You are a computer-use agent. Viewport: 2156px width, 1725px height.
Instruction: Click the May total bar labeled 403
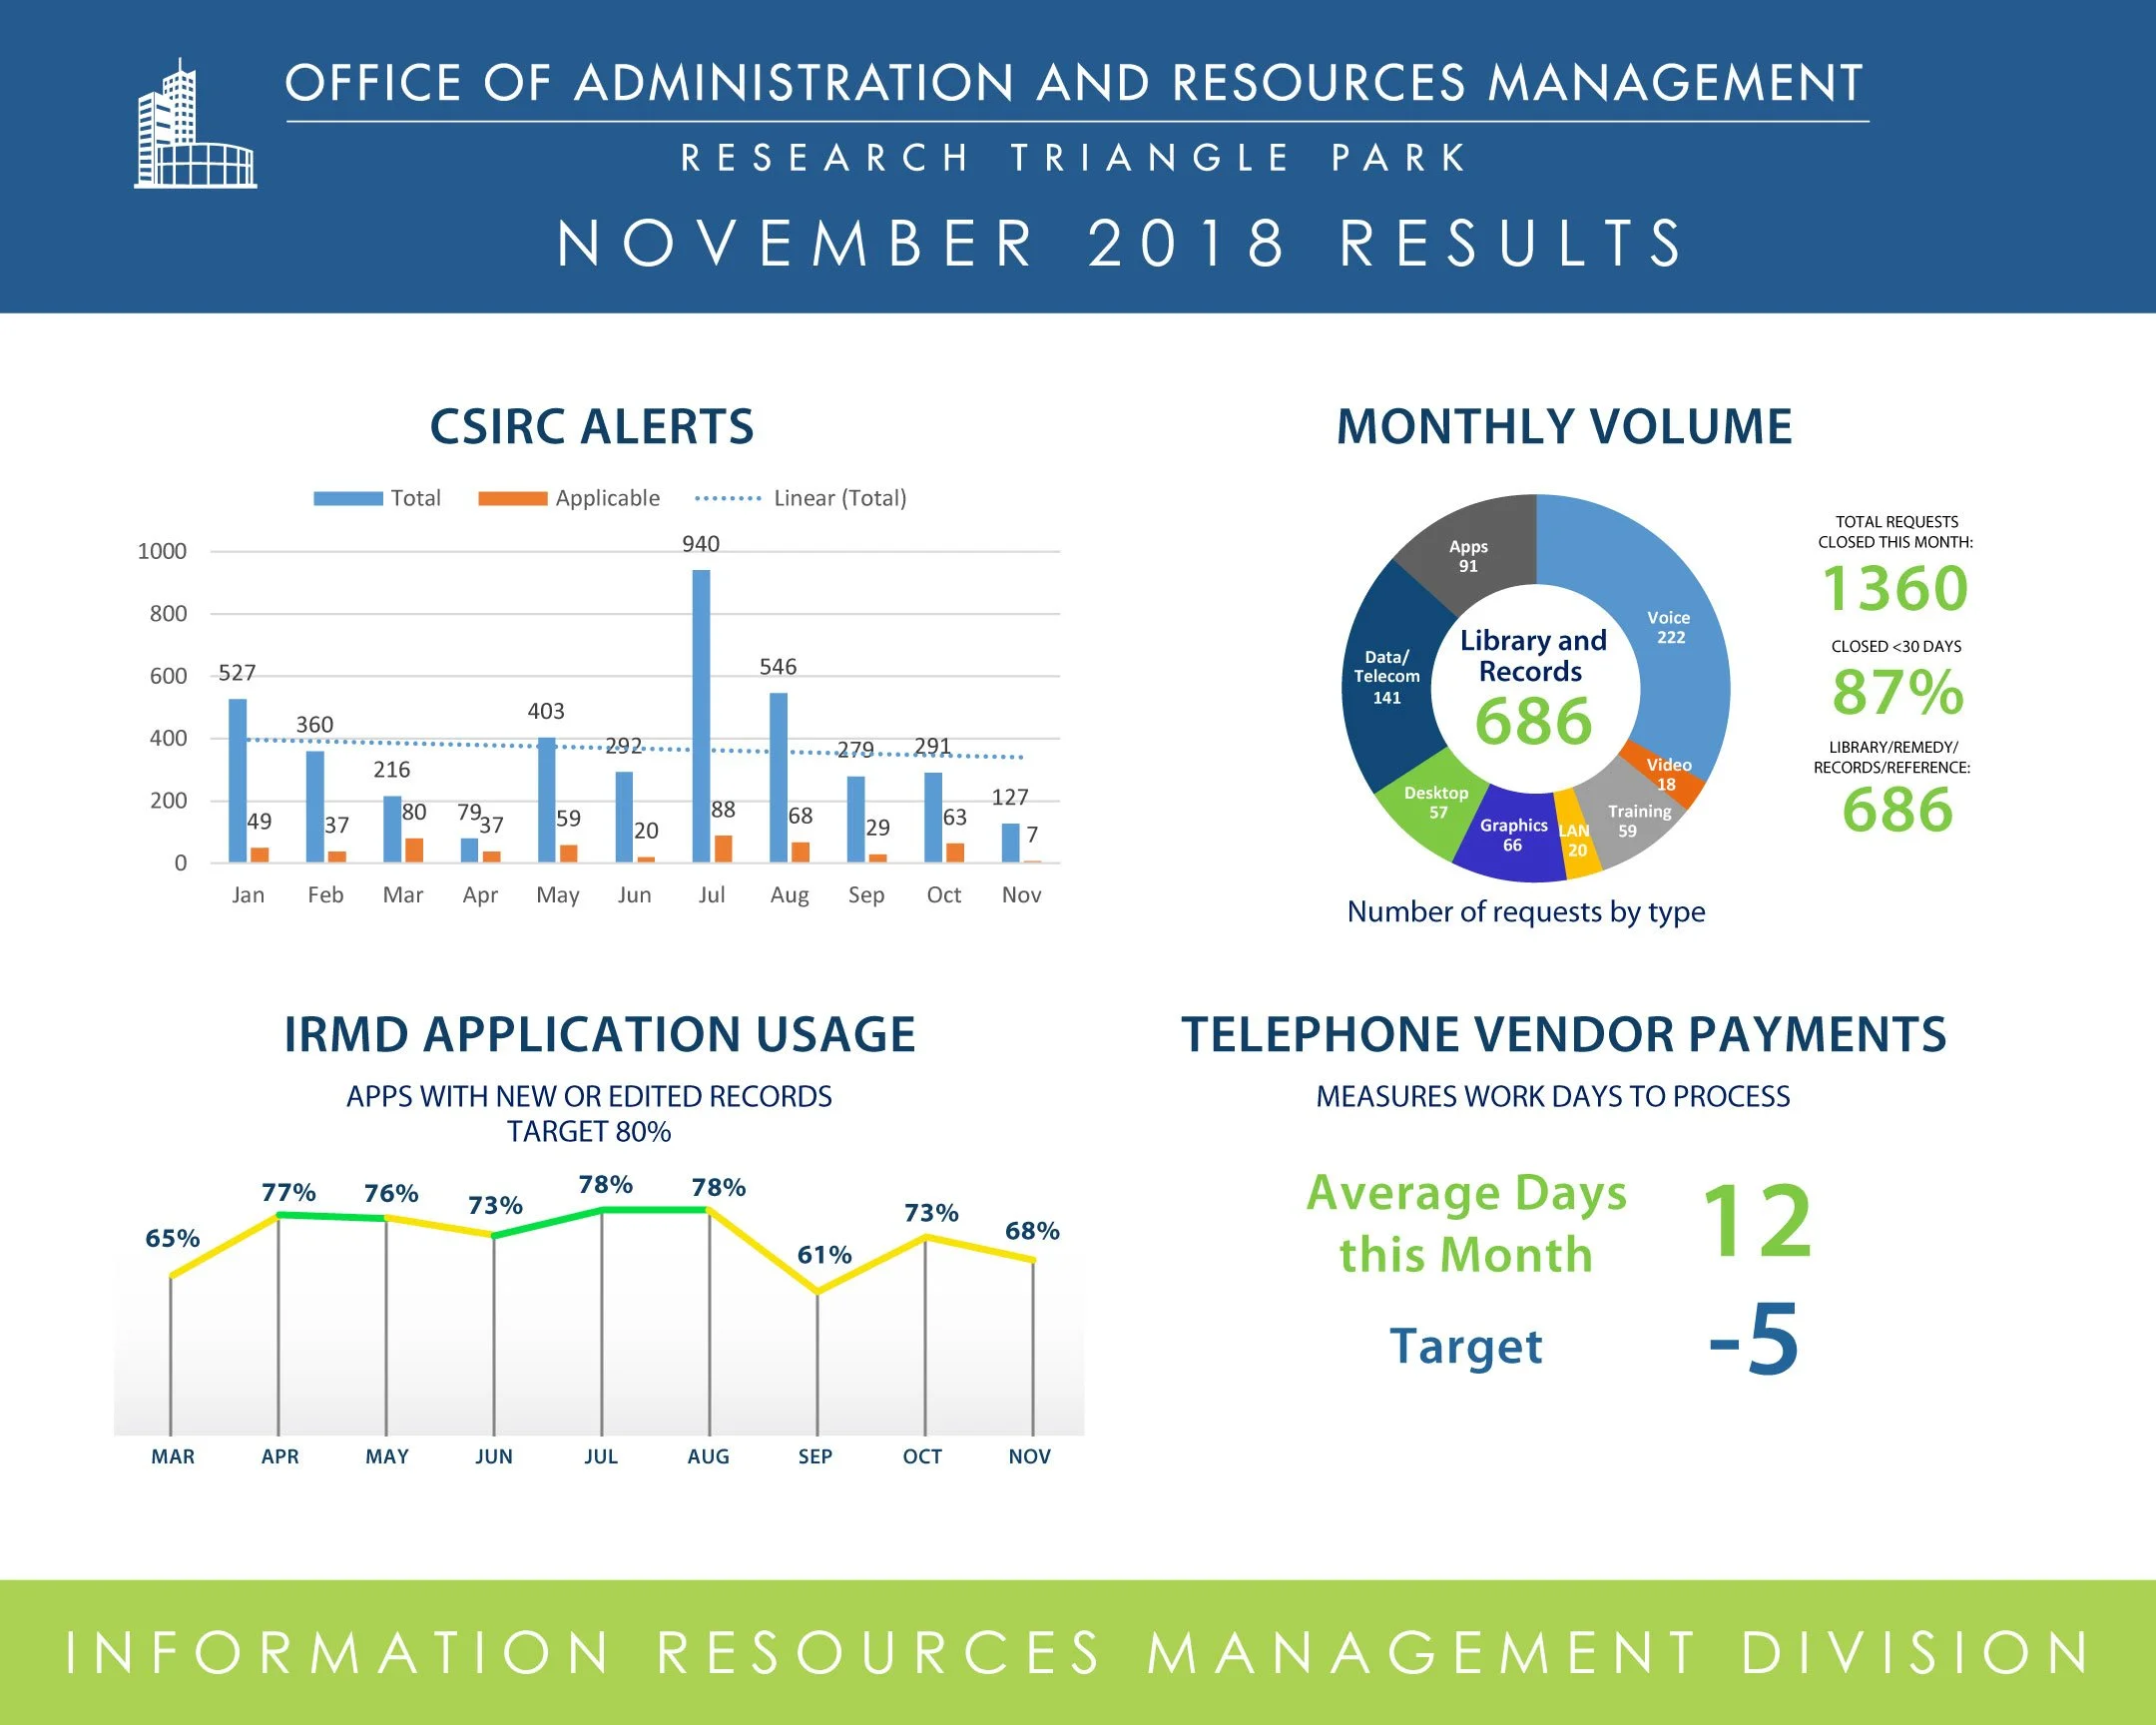click(546, 800)
